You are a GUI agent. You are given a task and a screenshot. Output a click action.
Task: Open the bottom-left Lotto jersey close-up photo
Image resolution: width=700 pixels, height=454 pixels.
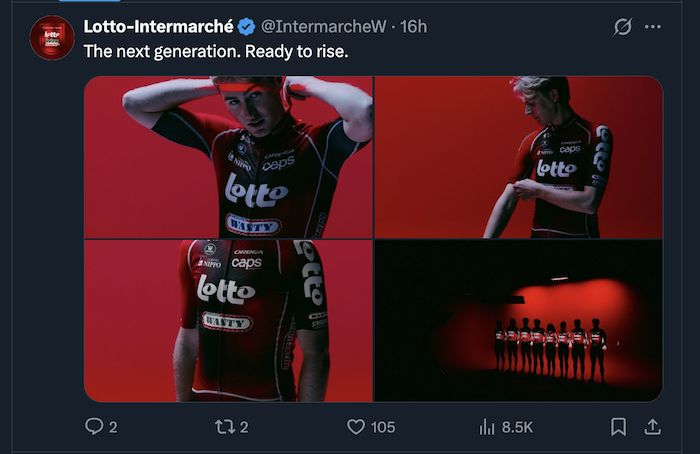click(228, 321)
